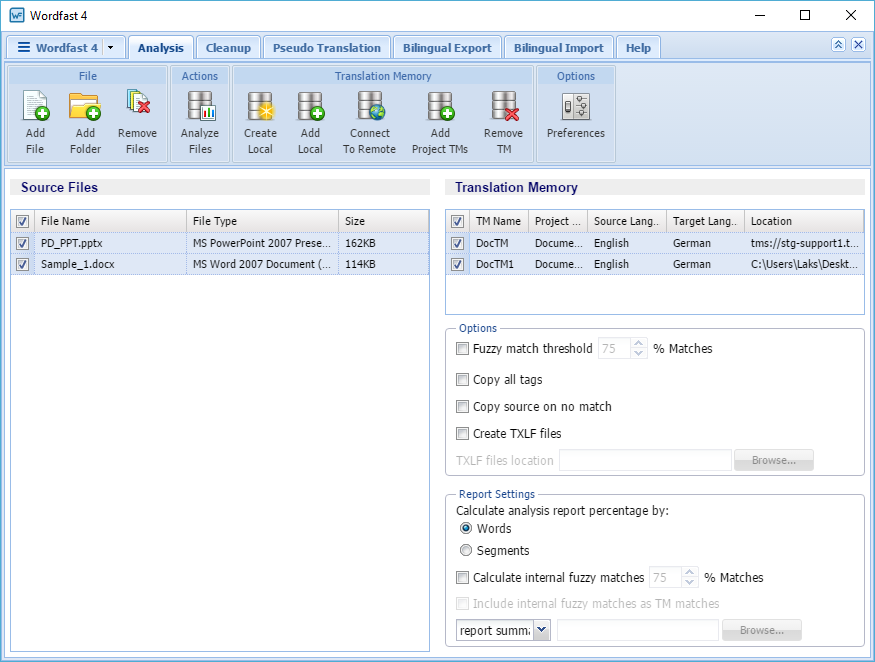The image size is (875, 662).
Task: Click Browse for TXLF files location
Action: (773, 460)
